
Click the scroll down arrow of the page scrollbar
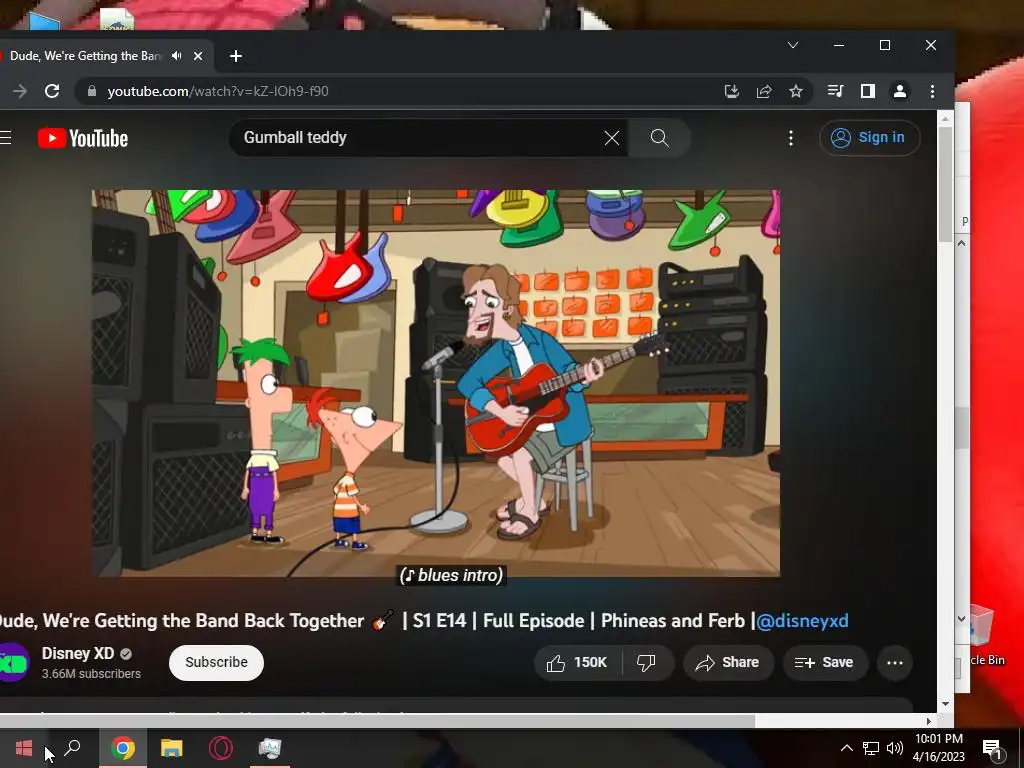(945, 703)
